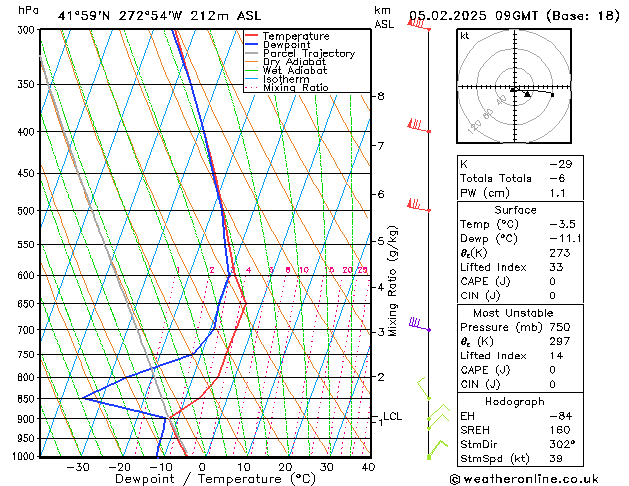This screenshot has width=629, height=486.
Task: Click the SREH value 160
Action: click(x=560, y=430)
